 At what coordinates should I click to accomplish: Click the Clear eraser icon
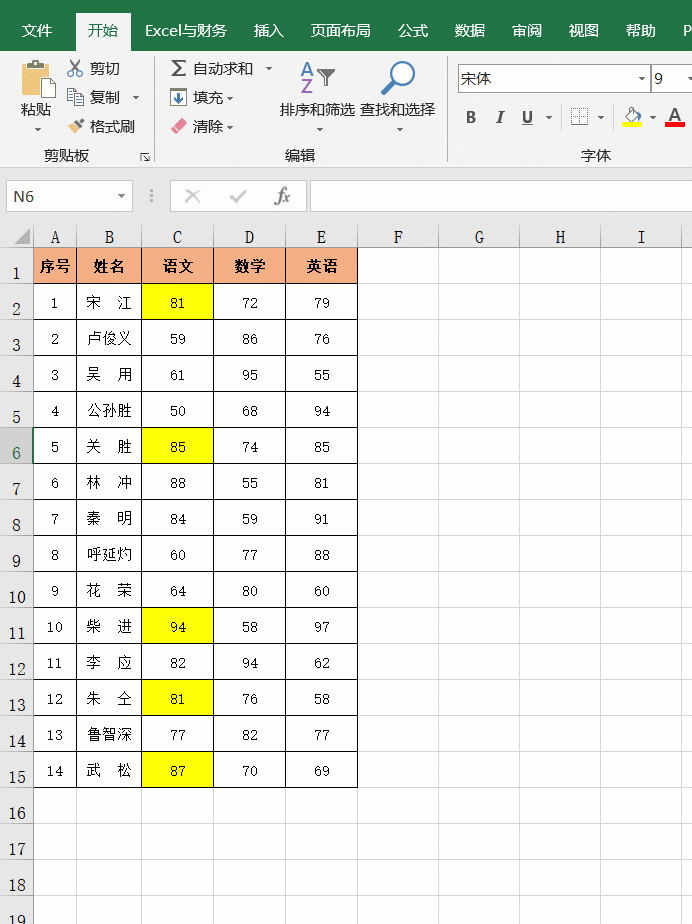[x=179, y=126]
